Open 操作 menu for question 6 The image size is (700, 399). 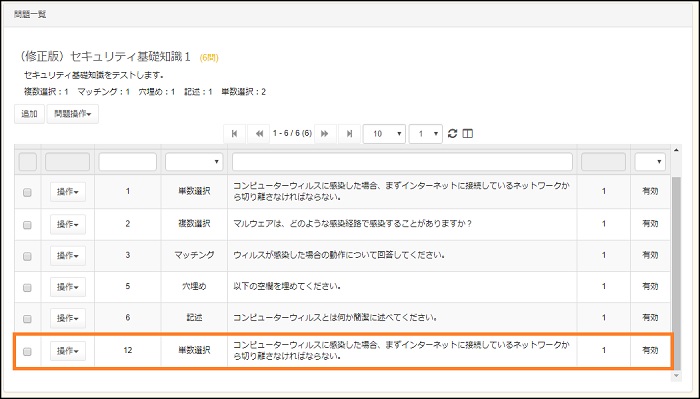68,318
